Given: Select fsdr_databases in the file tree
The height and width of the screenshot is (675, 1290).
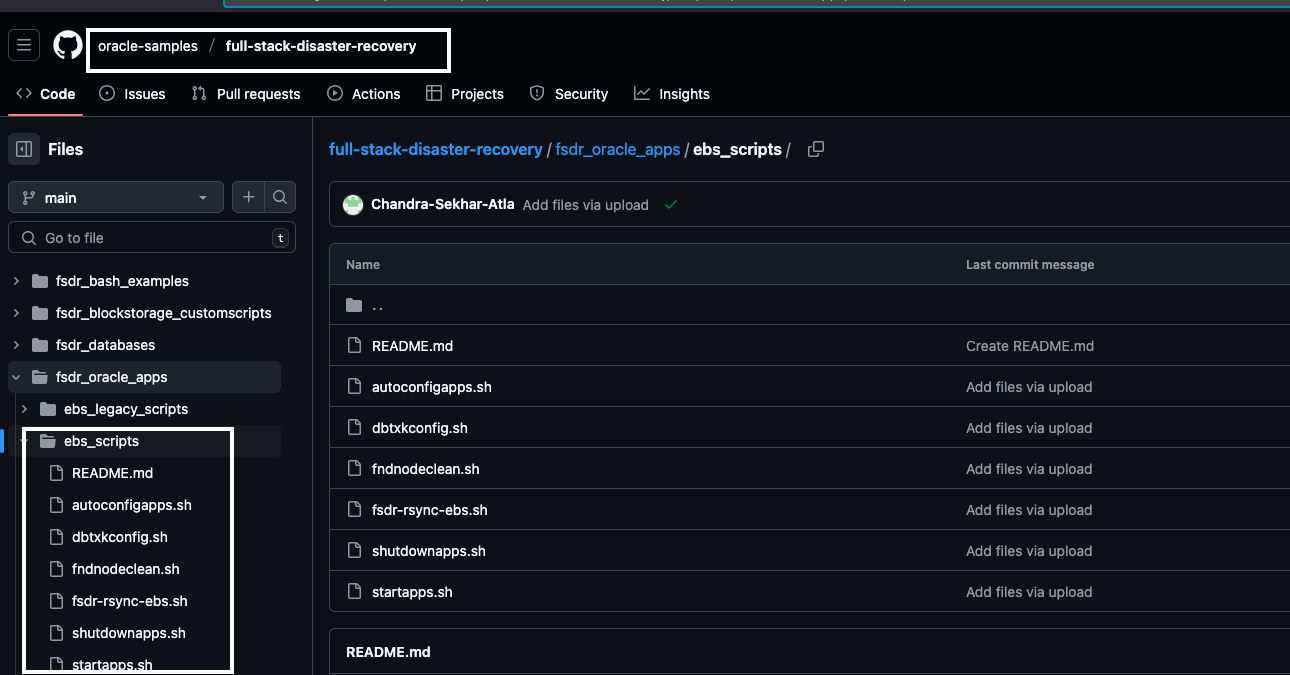Looking at the screenshot, I should click(x=106, y=345).
